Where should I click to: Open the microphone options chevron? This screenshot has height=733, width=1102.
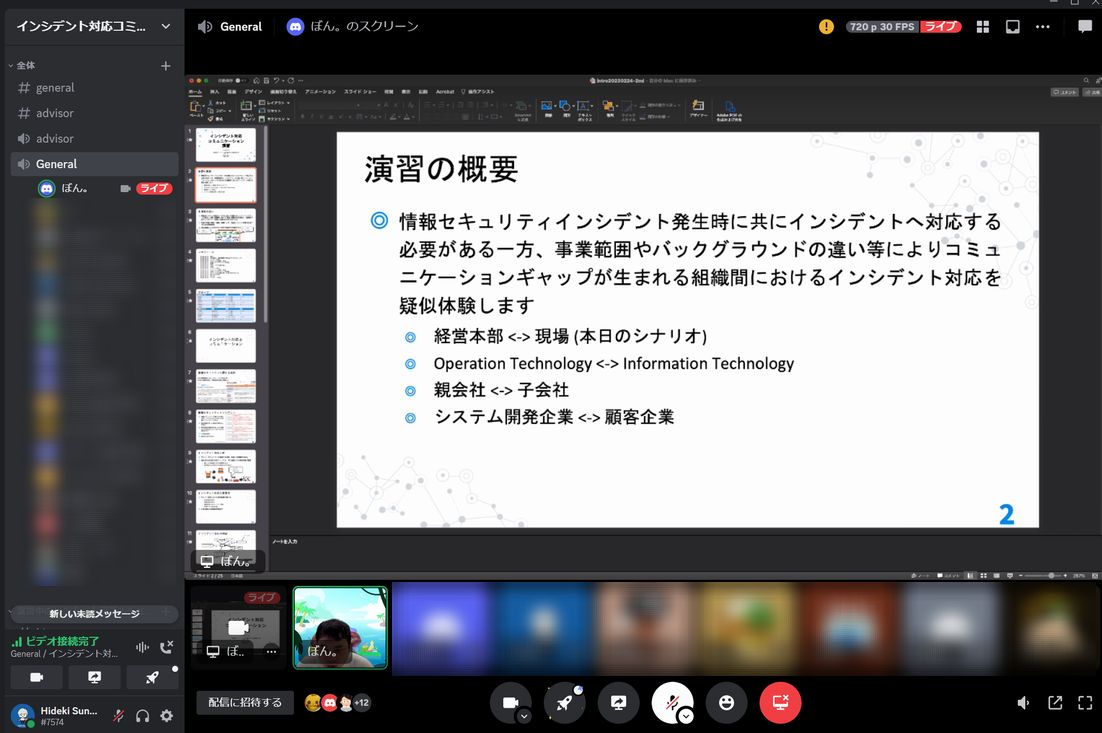tap(683, 715)
